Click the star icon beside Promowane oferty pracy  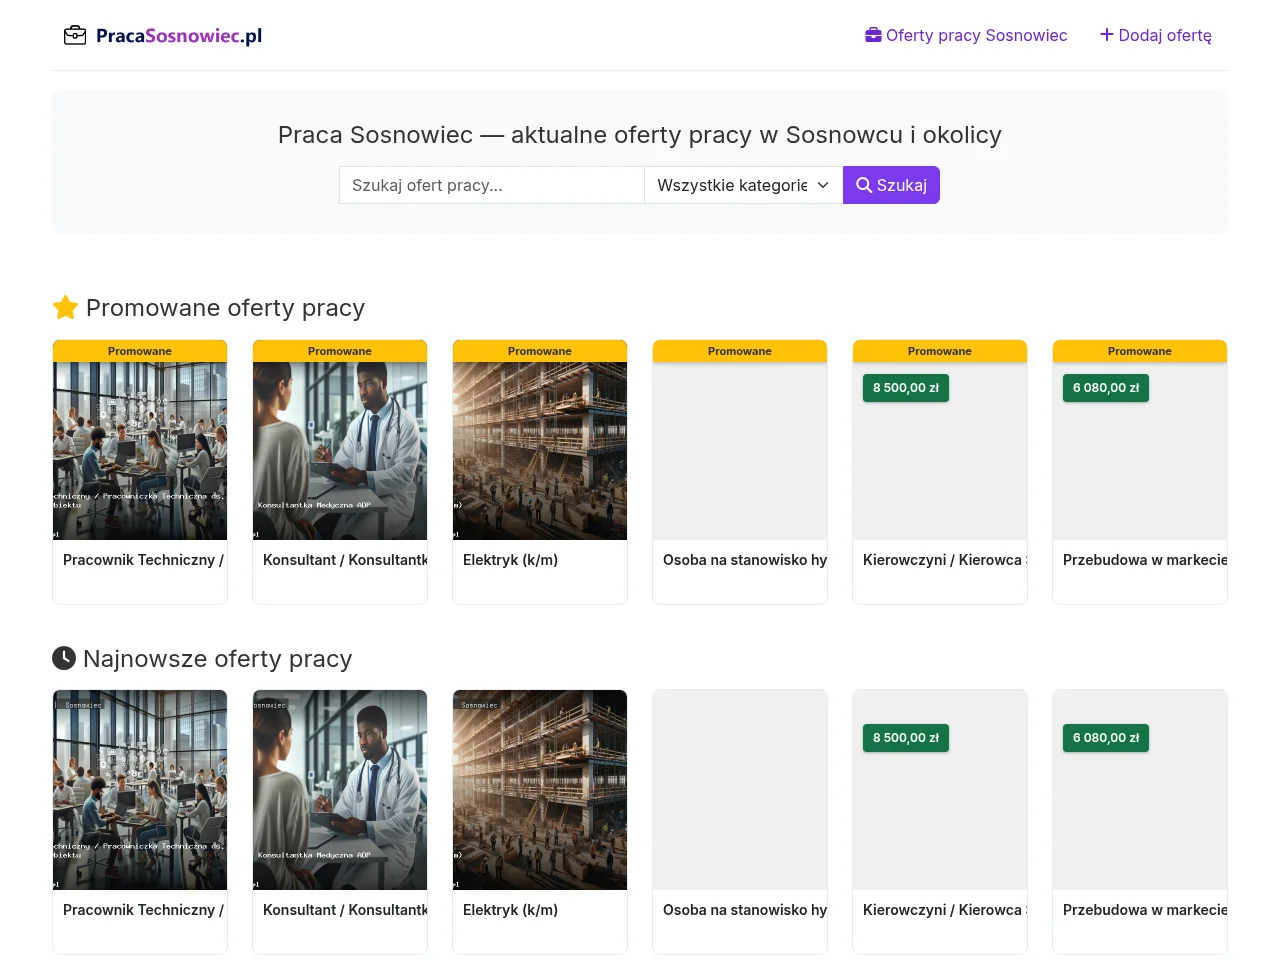(65, 308)
